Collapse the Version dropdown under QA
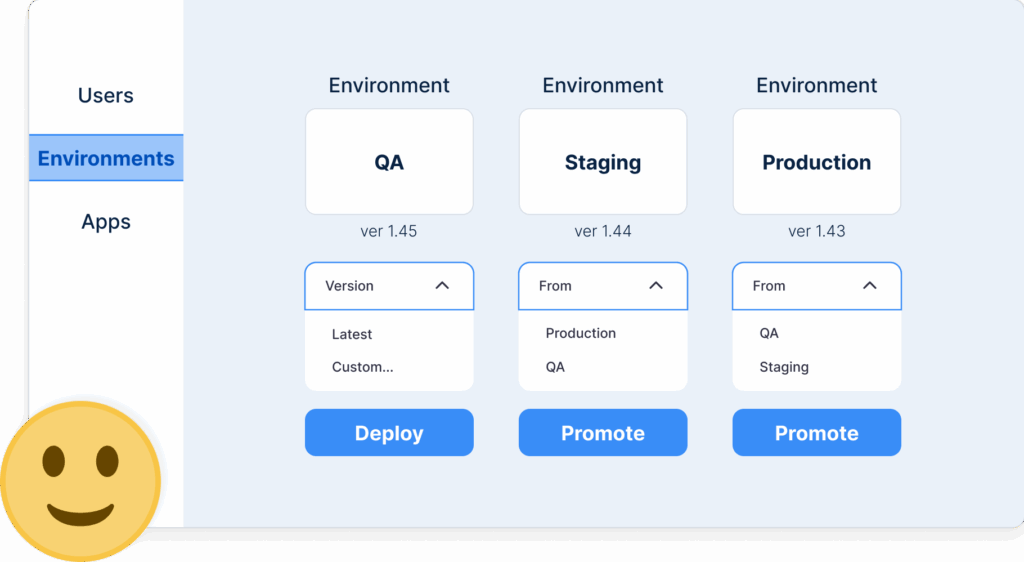 389,286
